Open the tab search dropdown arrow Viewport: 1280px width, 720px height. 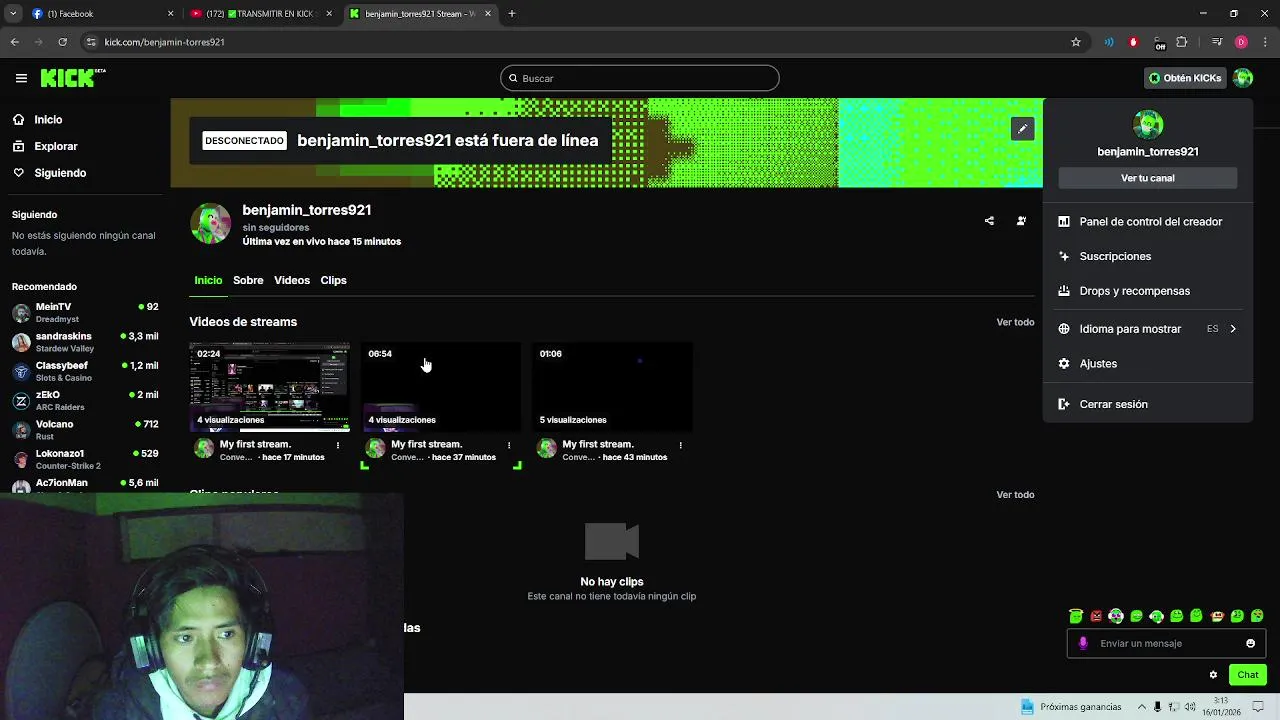click(x=13, y=14)
